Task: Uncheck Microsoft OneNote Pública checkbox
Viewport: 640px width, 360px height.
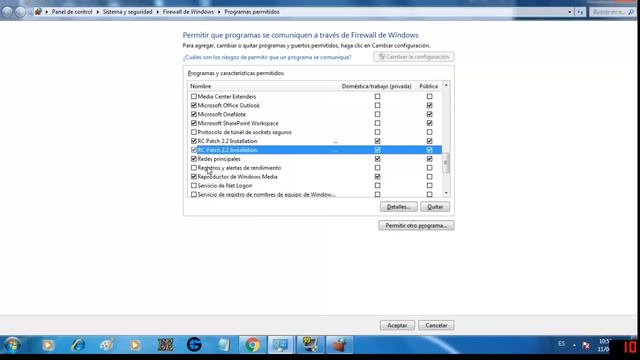Action: 429,114
